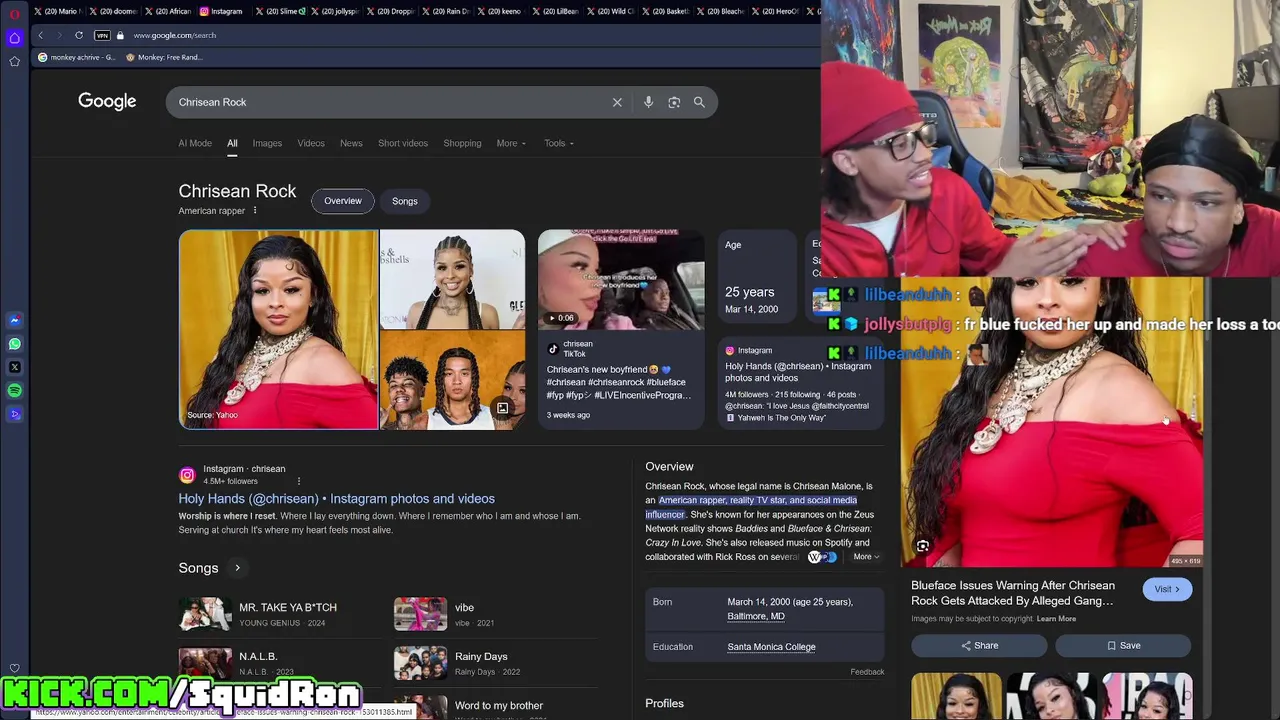Open X (Twitter) in Opera sidebar
Image resolution: width=1280 pixels, height=720 pixels.
(14, 367)
